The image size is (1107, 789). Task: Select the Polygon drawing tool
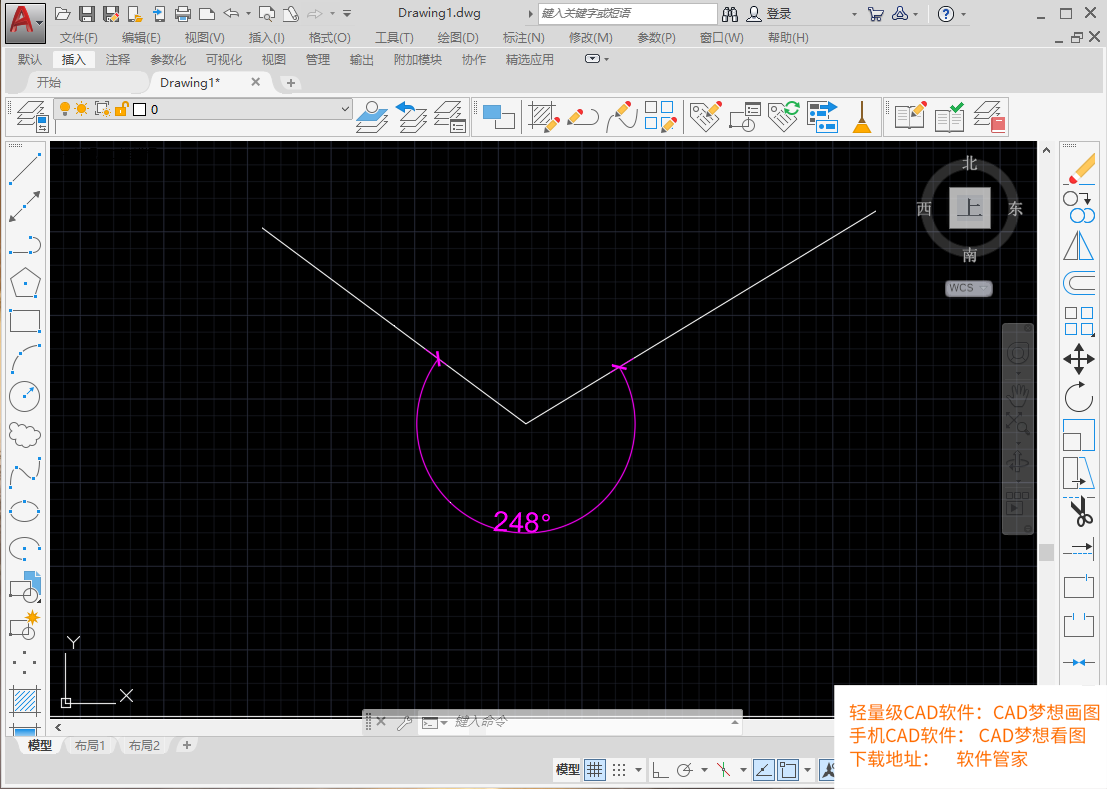point(25,284)
